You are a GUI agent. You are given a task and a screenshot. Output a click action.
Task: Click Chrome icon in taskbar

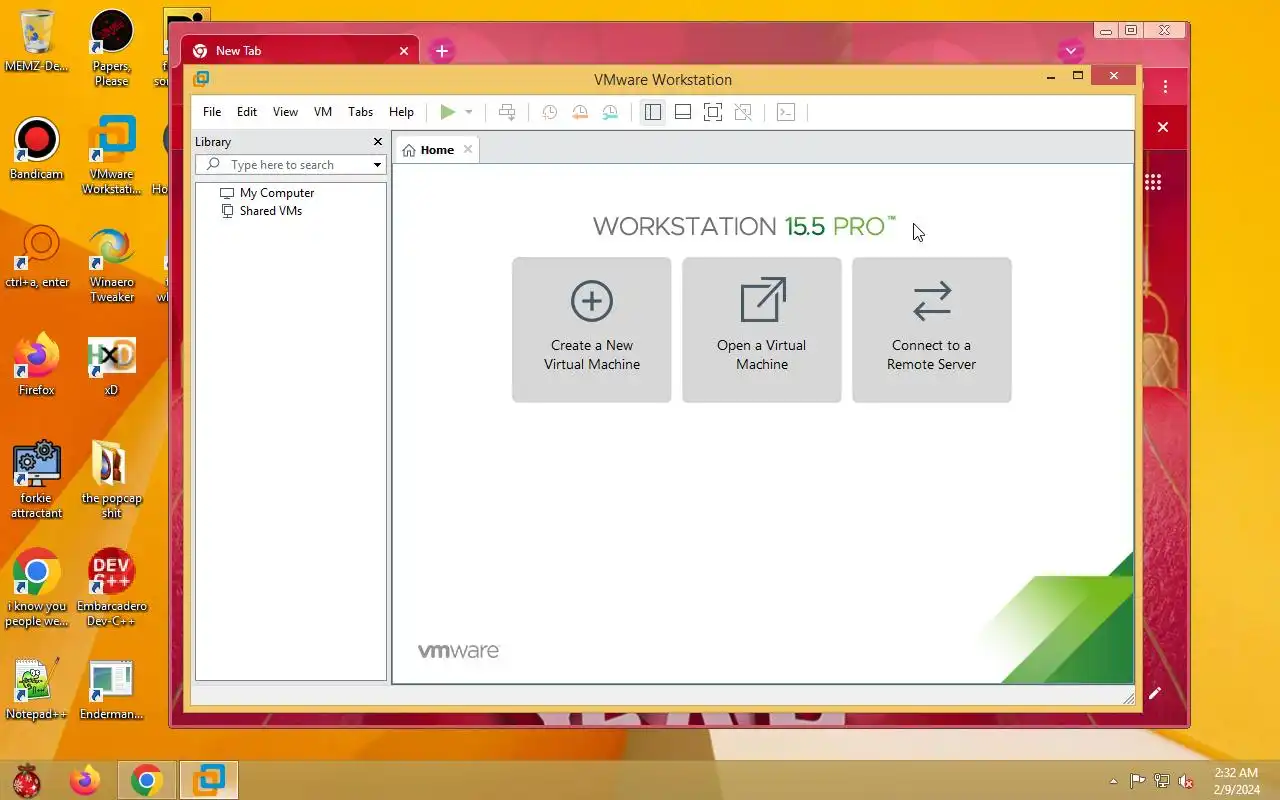point(147,780)
